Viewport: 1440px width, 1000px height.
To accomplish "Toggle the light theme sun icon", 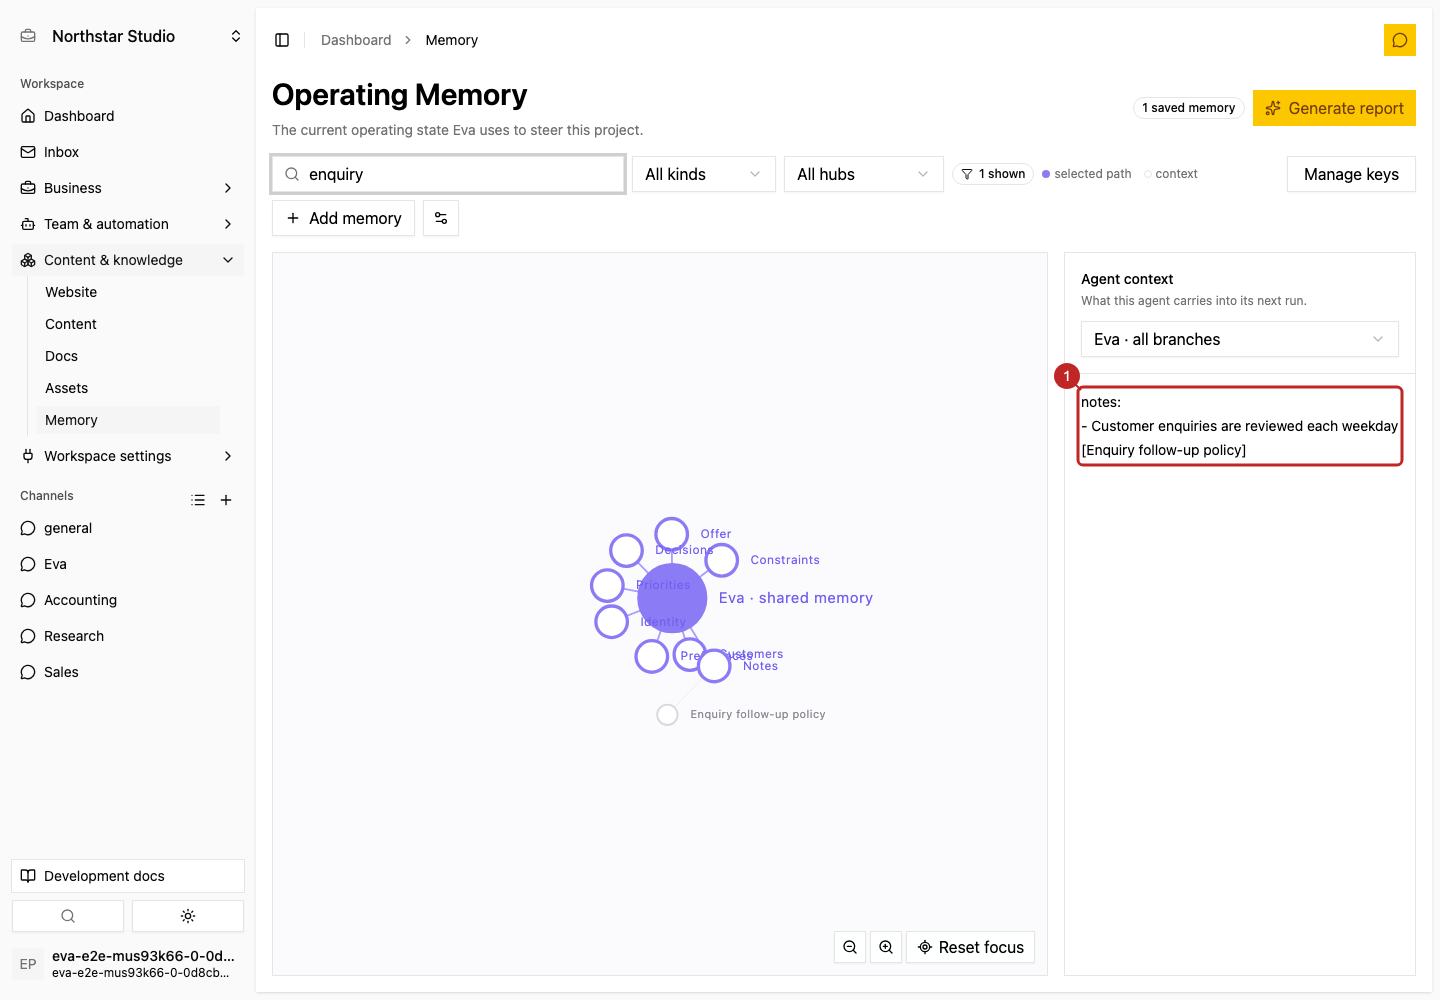I will point(188,916).
